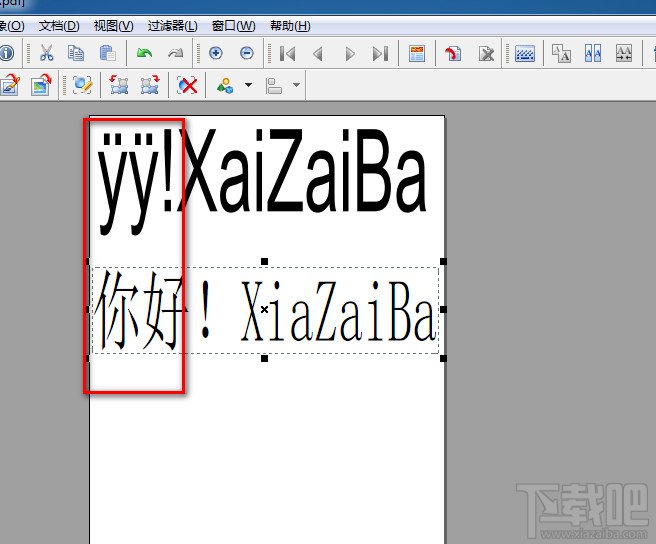Paste from clipboard using the Paste icon
This screenshot has width=656, height=544.
tap(108, 53)
